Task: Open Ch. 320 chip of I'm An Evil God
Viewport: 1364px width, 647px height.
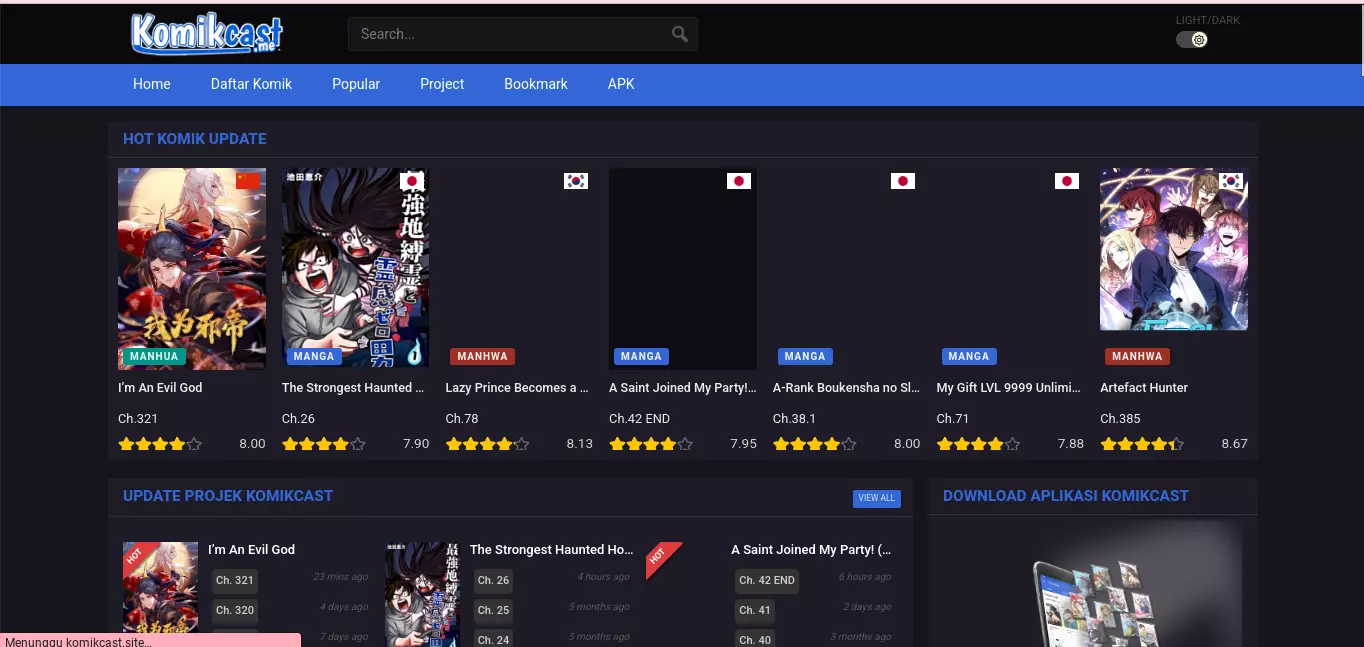Action: tap(235, 610)
